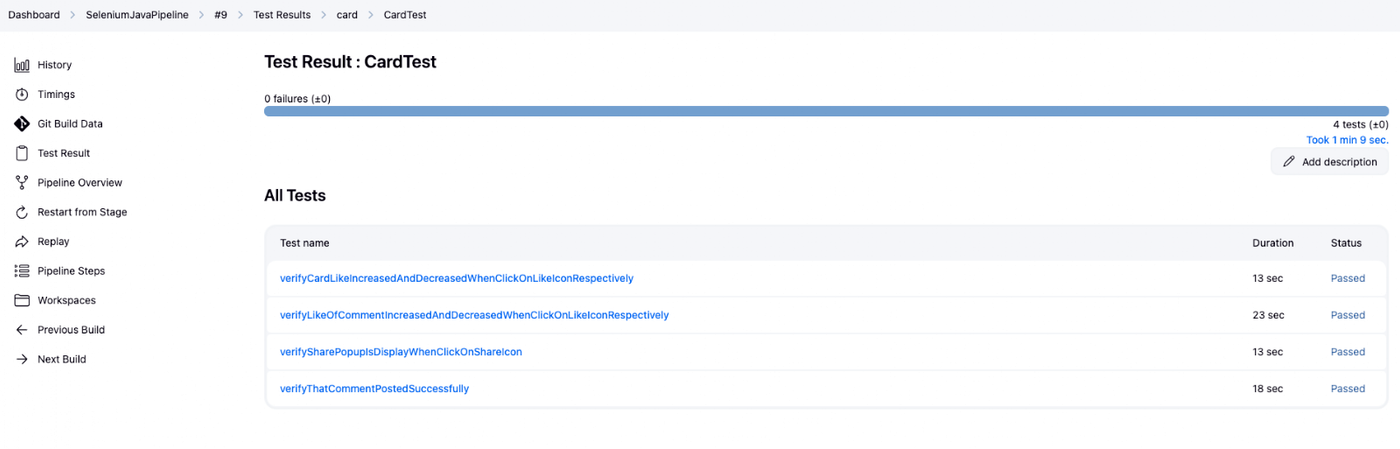Open Pipeline Steps in the sidebar
Viewport: 1400px width, 449px height.
click(71, 271)
